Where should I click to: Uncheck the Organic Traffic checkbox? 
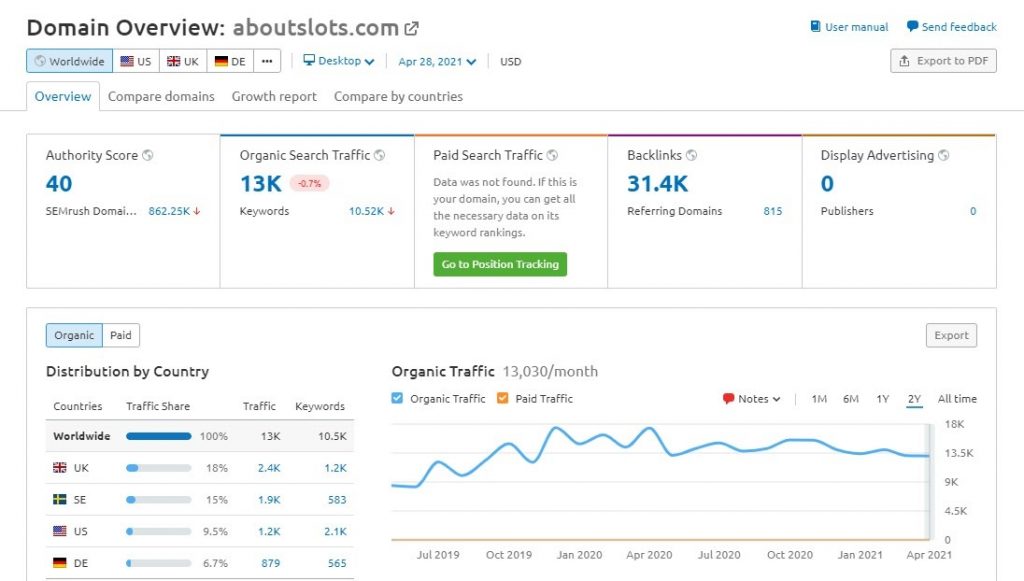(x=398, y=399)
